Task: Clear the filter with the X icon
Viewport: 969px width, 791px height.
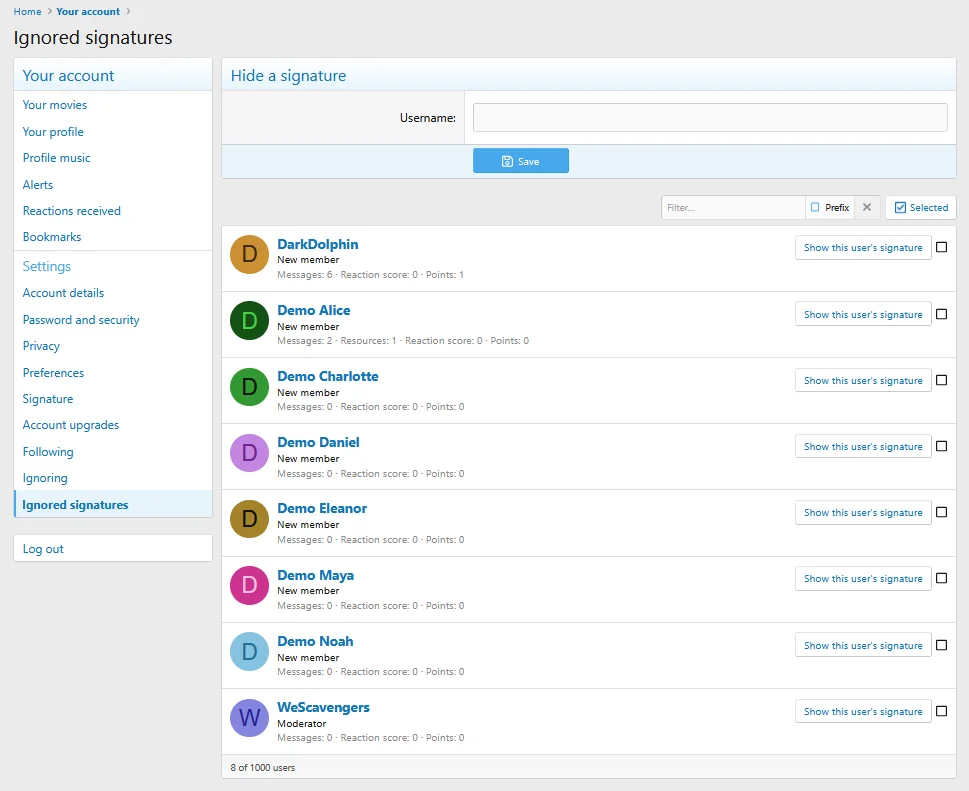Action: 867,208
